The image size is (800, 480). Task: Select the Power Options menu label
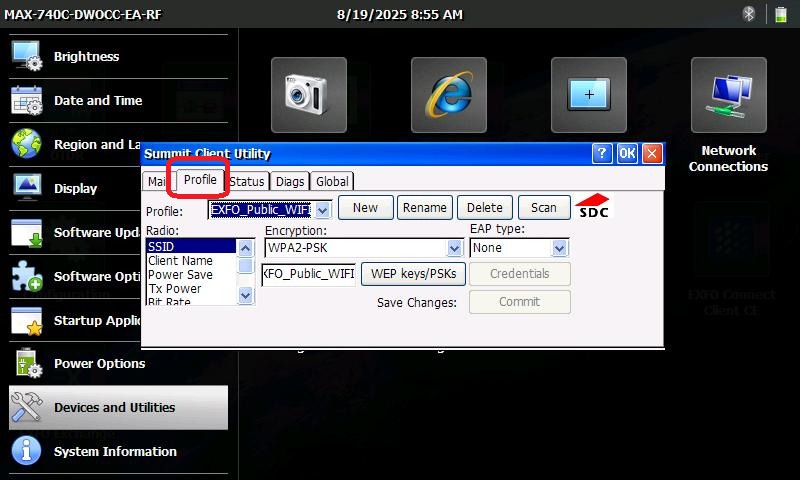99,363
